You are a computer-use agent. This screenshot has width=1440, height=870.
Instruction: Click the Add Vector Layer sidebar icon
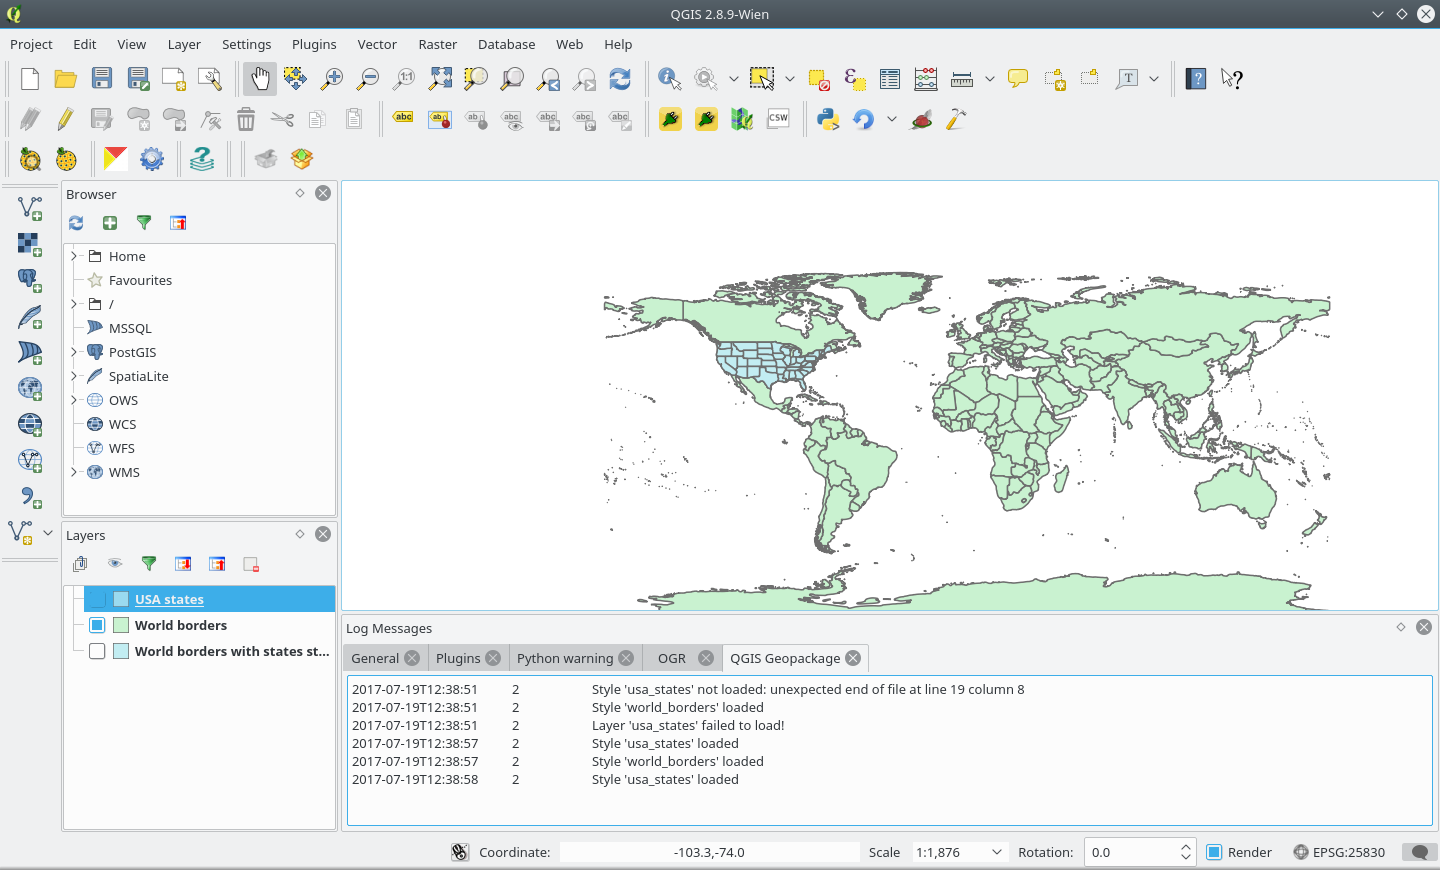click(30, 208)
